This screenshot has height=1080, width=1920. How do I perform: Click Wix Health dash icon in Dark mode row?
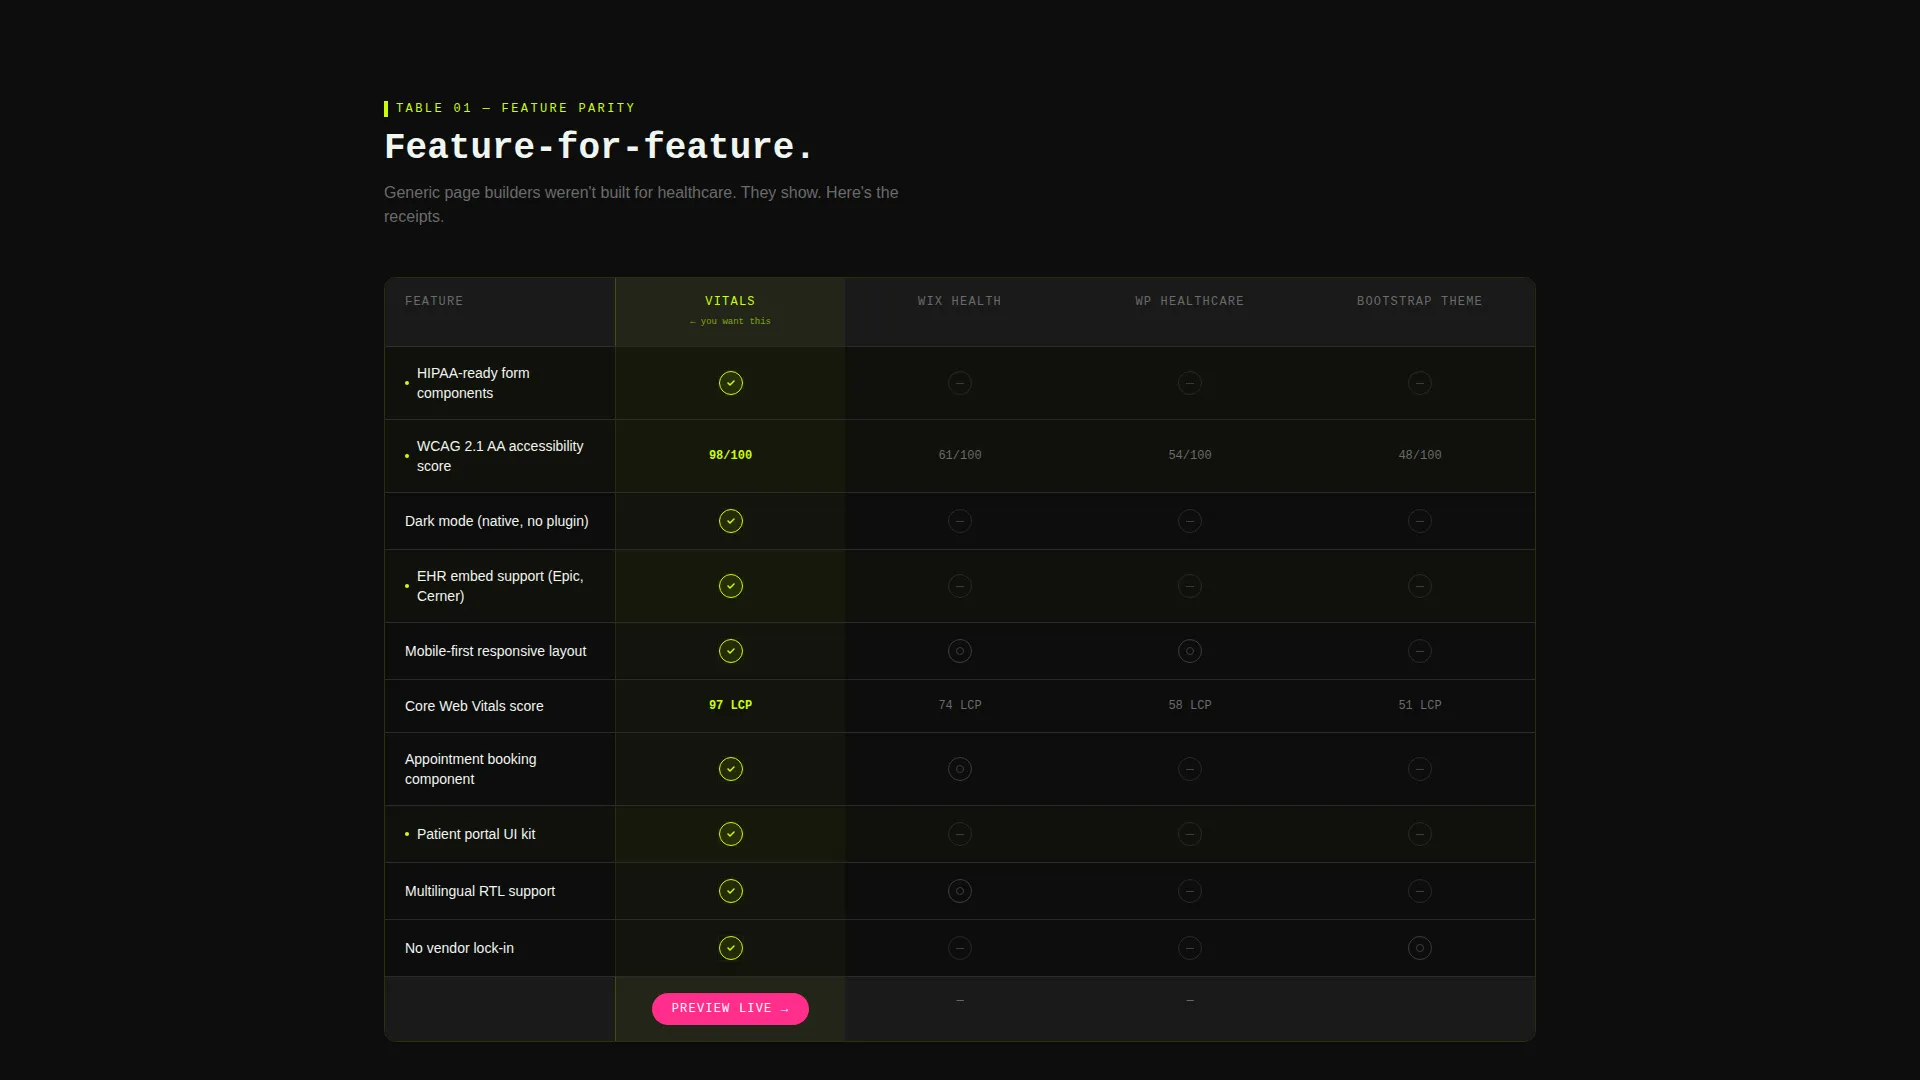point(960,521)
